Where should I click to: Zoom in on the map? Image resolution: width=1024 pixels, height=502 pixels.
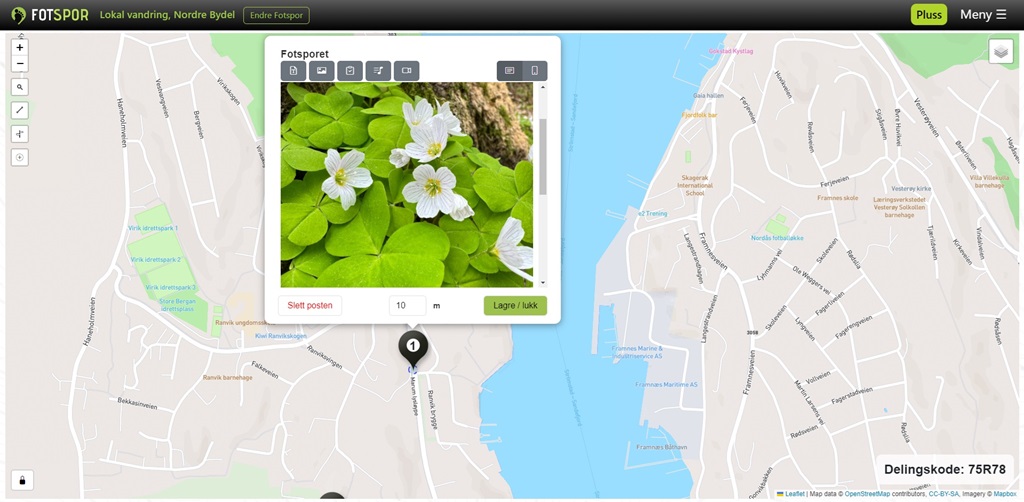20,48
